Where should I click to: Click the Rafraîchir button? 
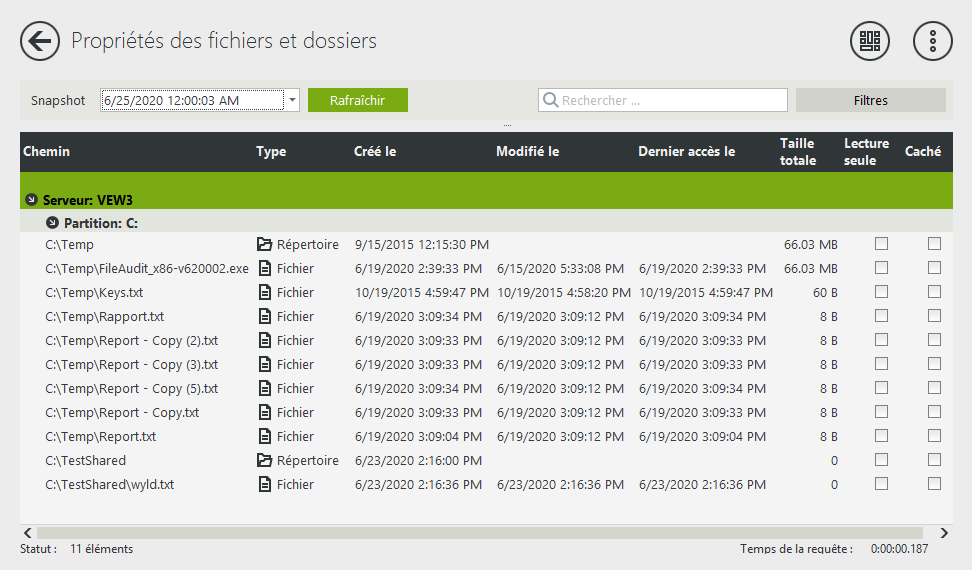coord(357,100)
